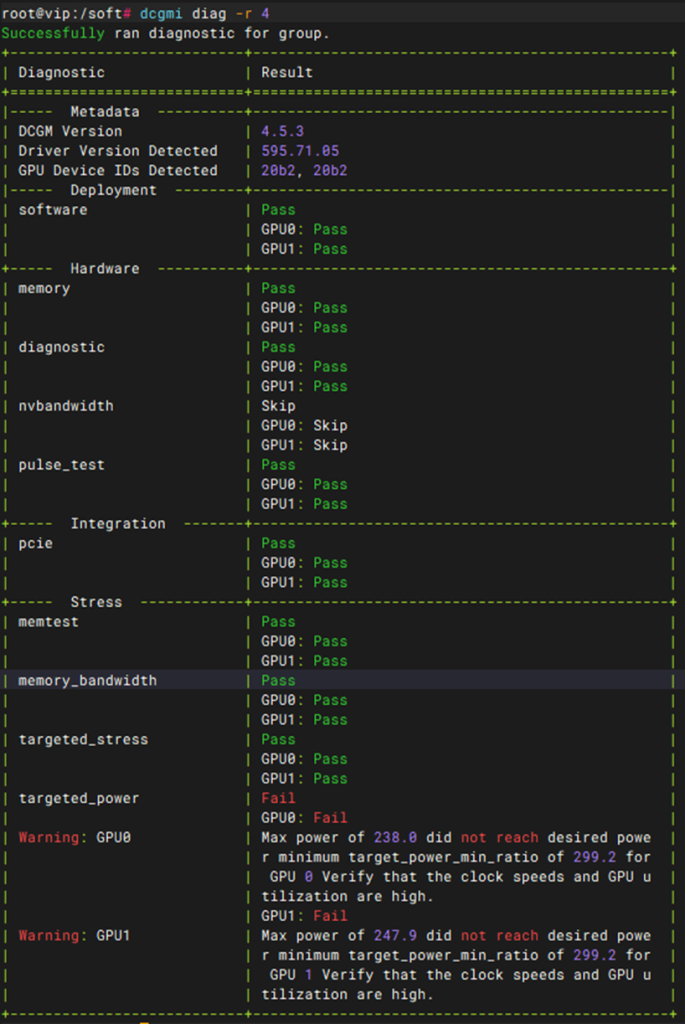
Task: Click the 'Metadata' section label
Action: click(x=104, y=112)
